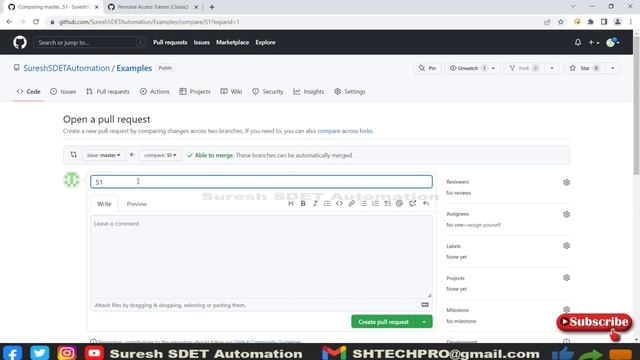Screen dimensions: 640x360
Task: Open Labels gear settings
Action: 567,246
